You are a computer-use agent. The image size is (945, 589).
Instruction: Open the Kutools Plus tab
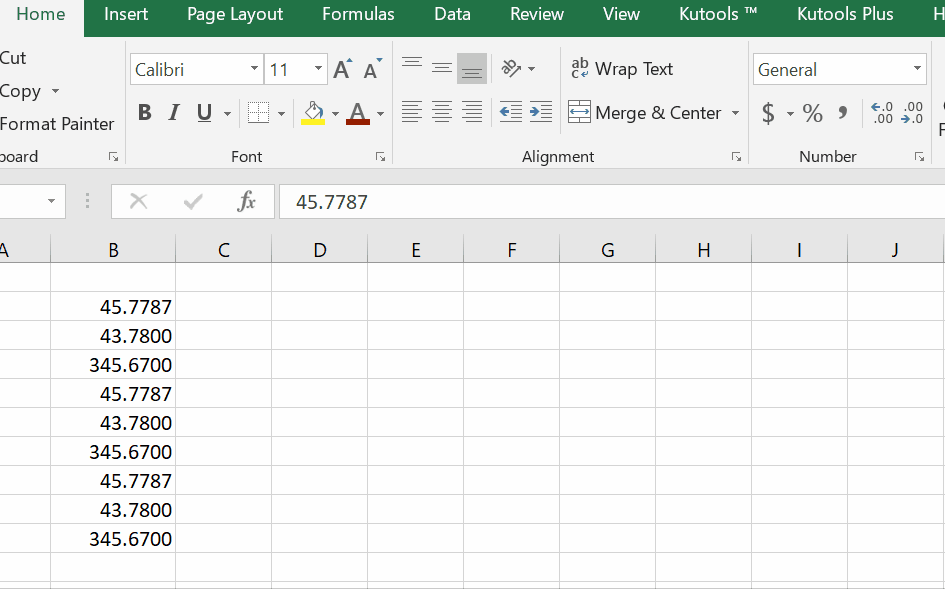(x=845, y=14)
